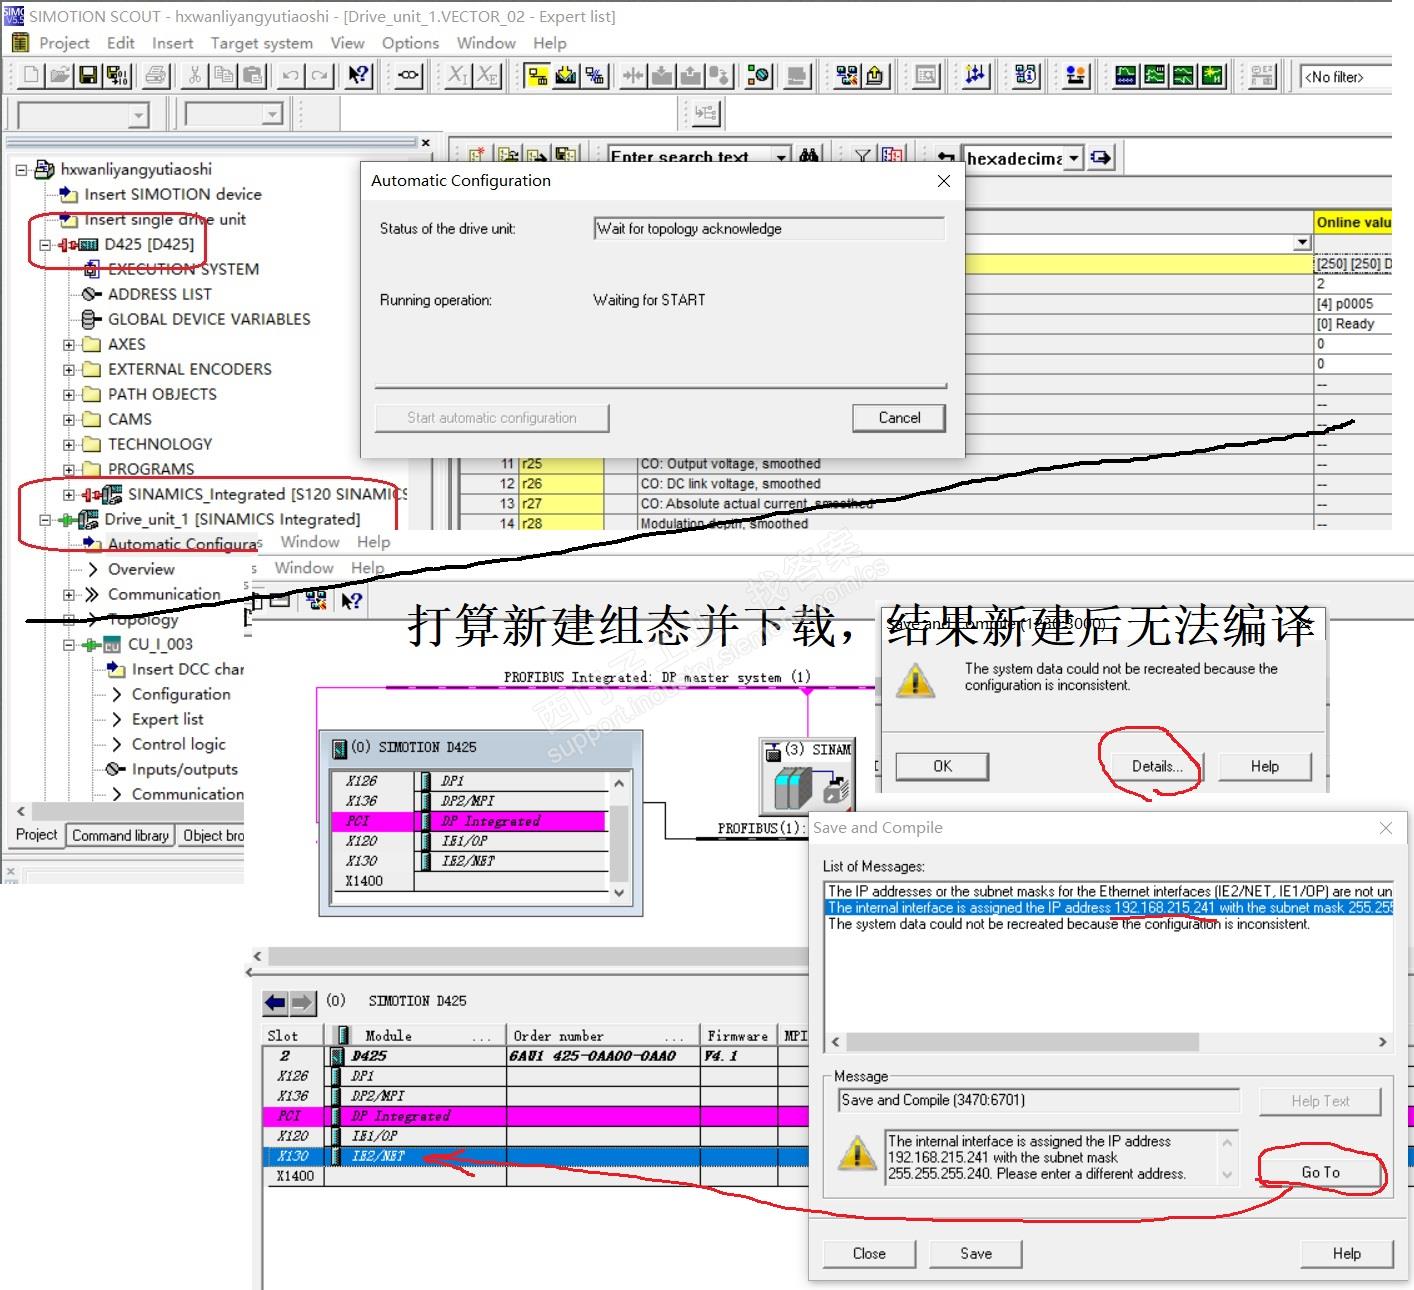
Task: Open the hexadecimal format dropdown
Action: click(x=1073, y=158)
